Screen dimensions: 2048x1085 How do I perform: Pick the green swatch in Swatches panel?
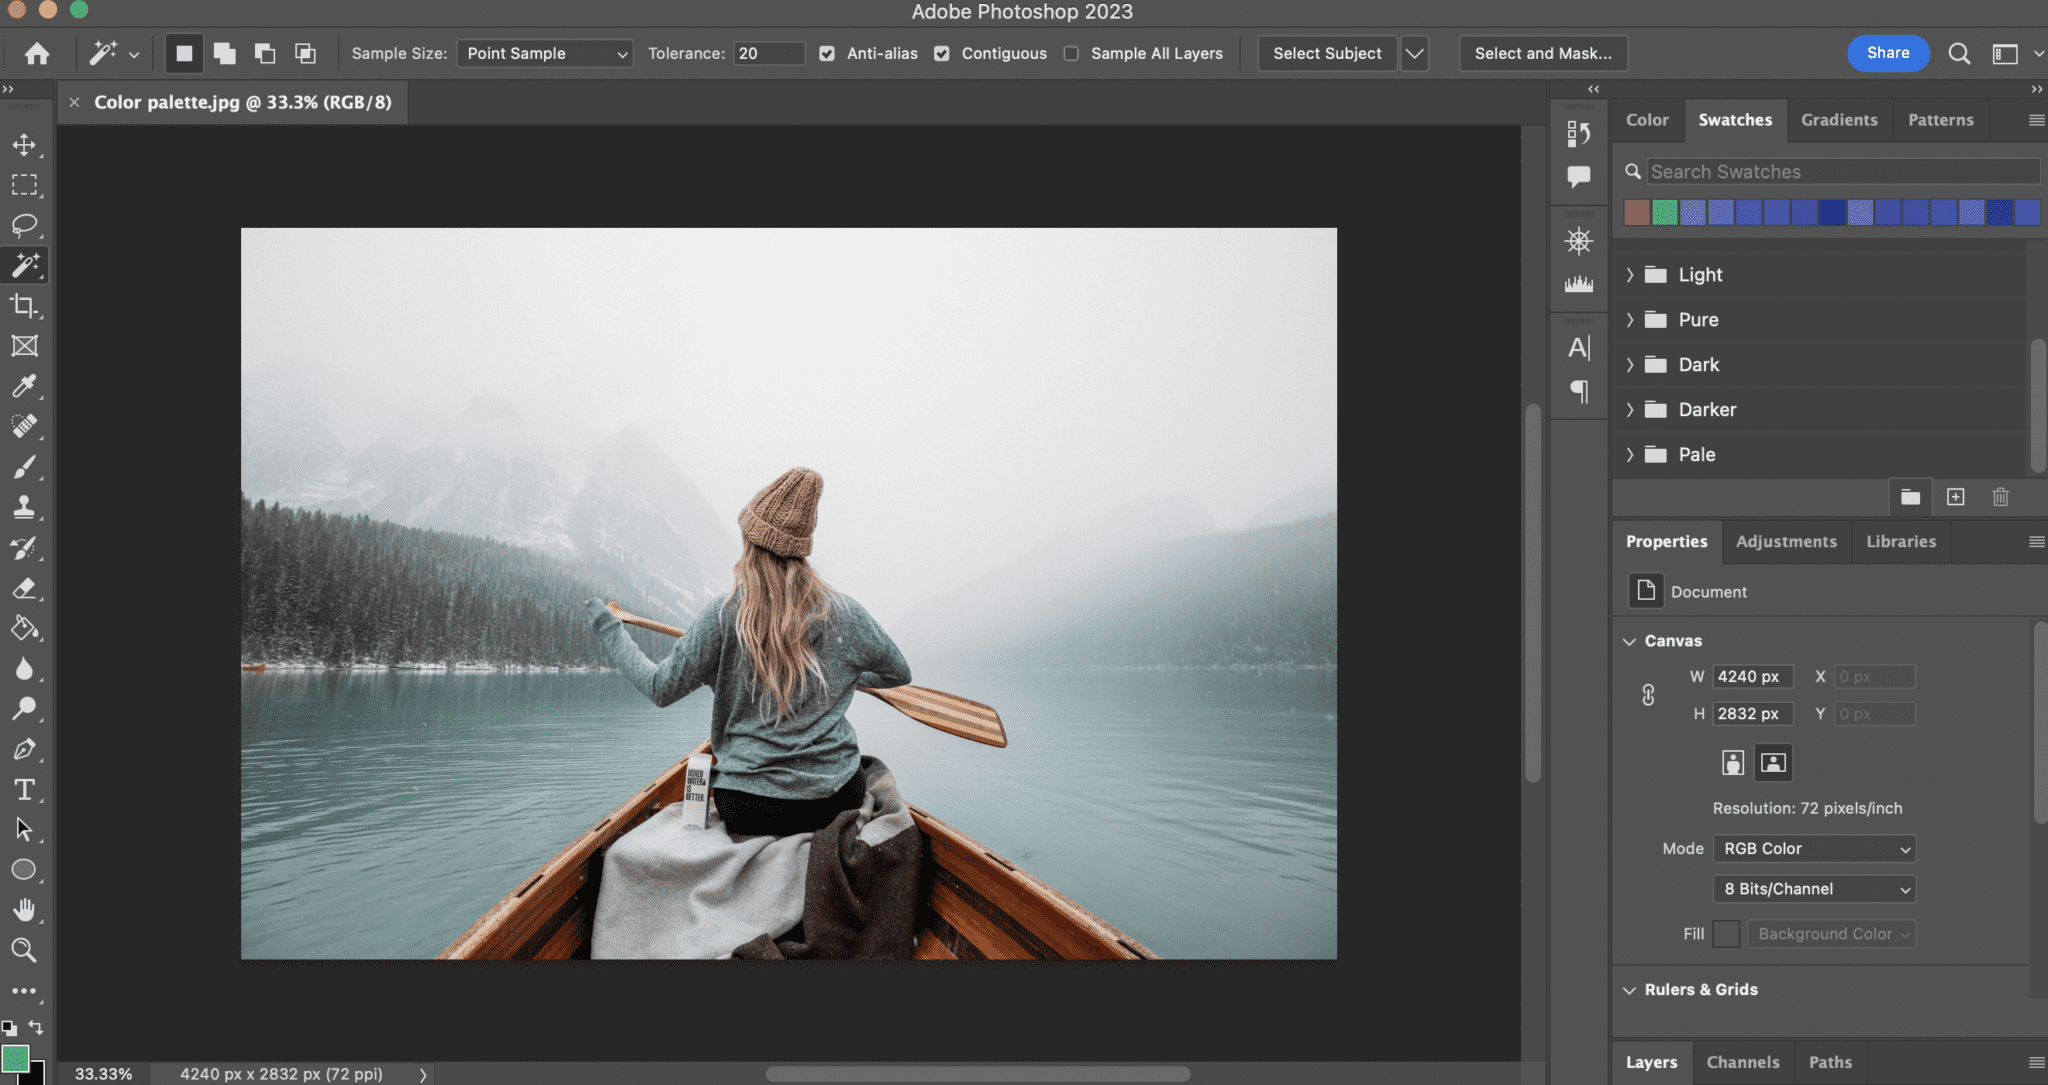[1663, 212]
